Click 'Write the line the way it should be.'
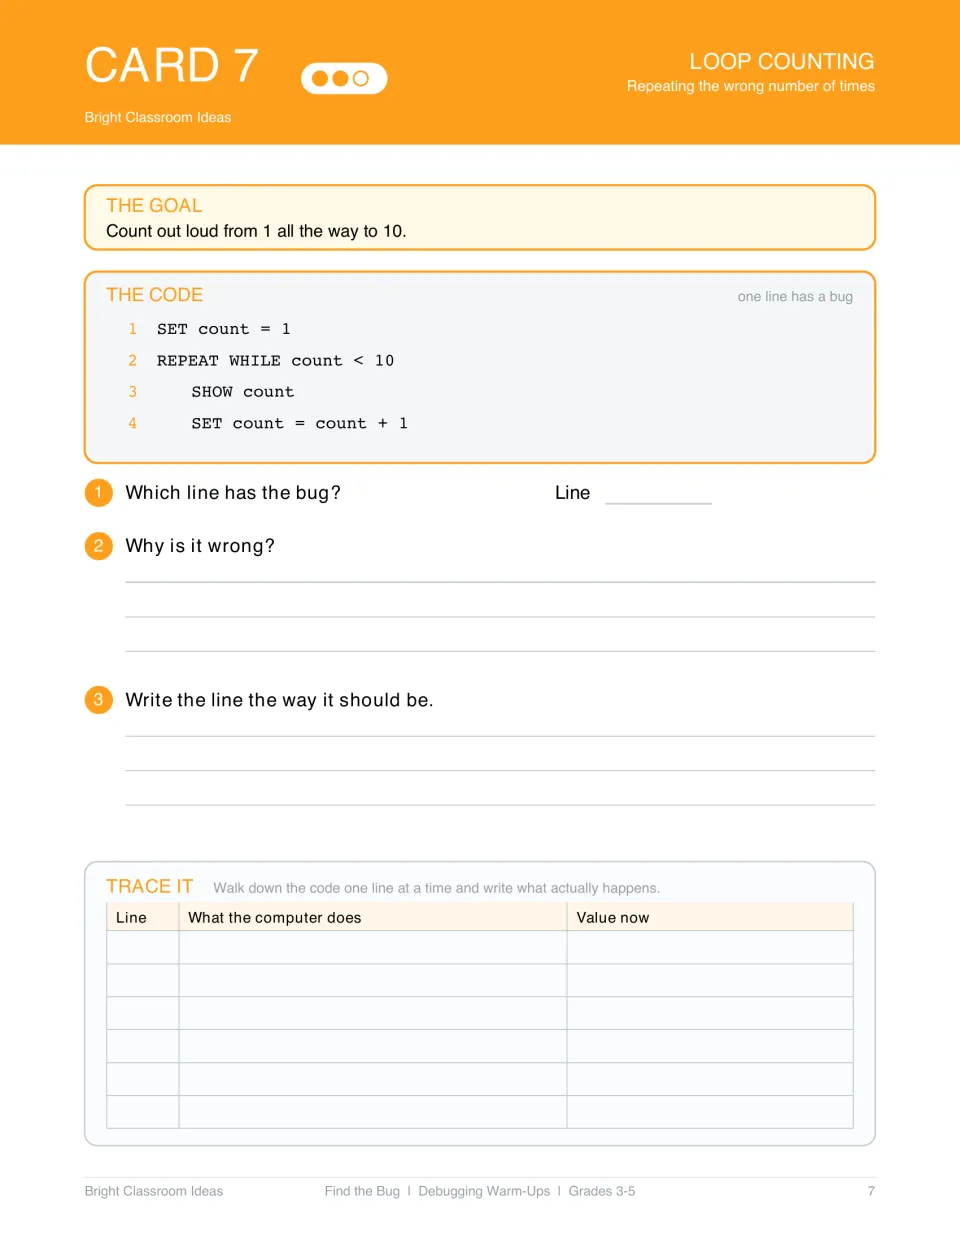This screenshot has width=960, height=1243. click(279, 700)
